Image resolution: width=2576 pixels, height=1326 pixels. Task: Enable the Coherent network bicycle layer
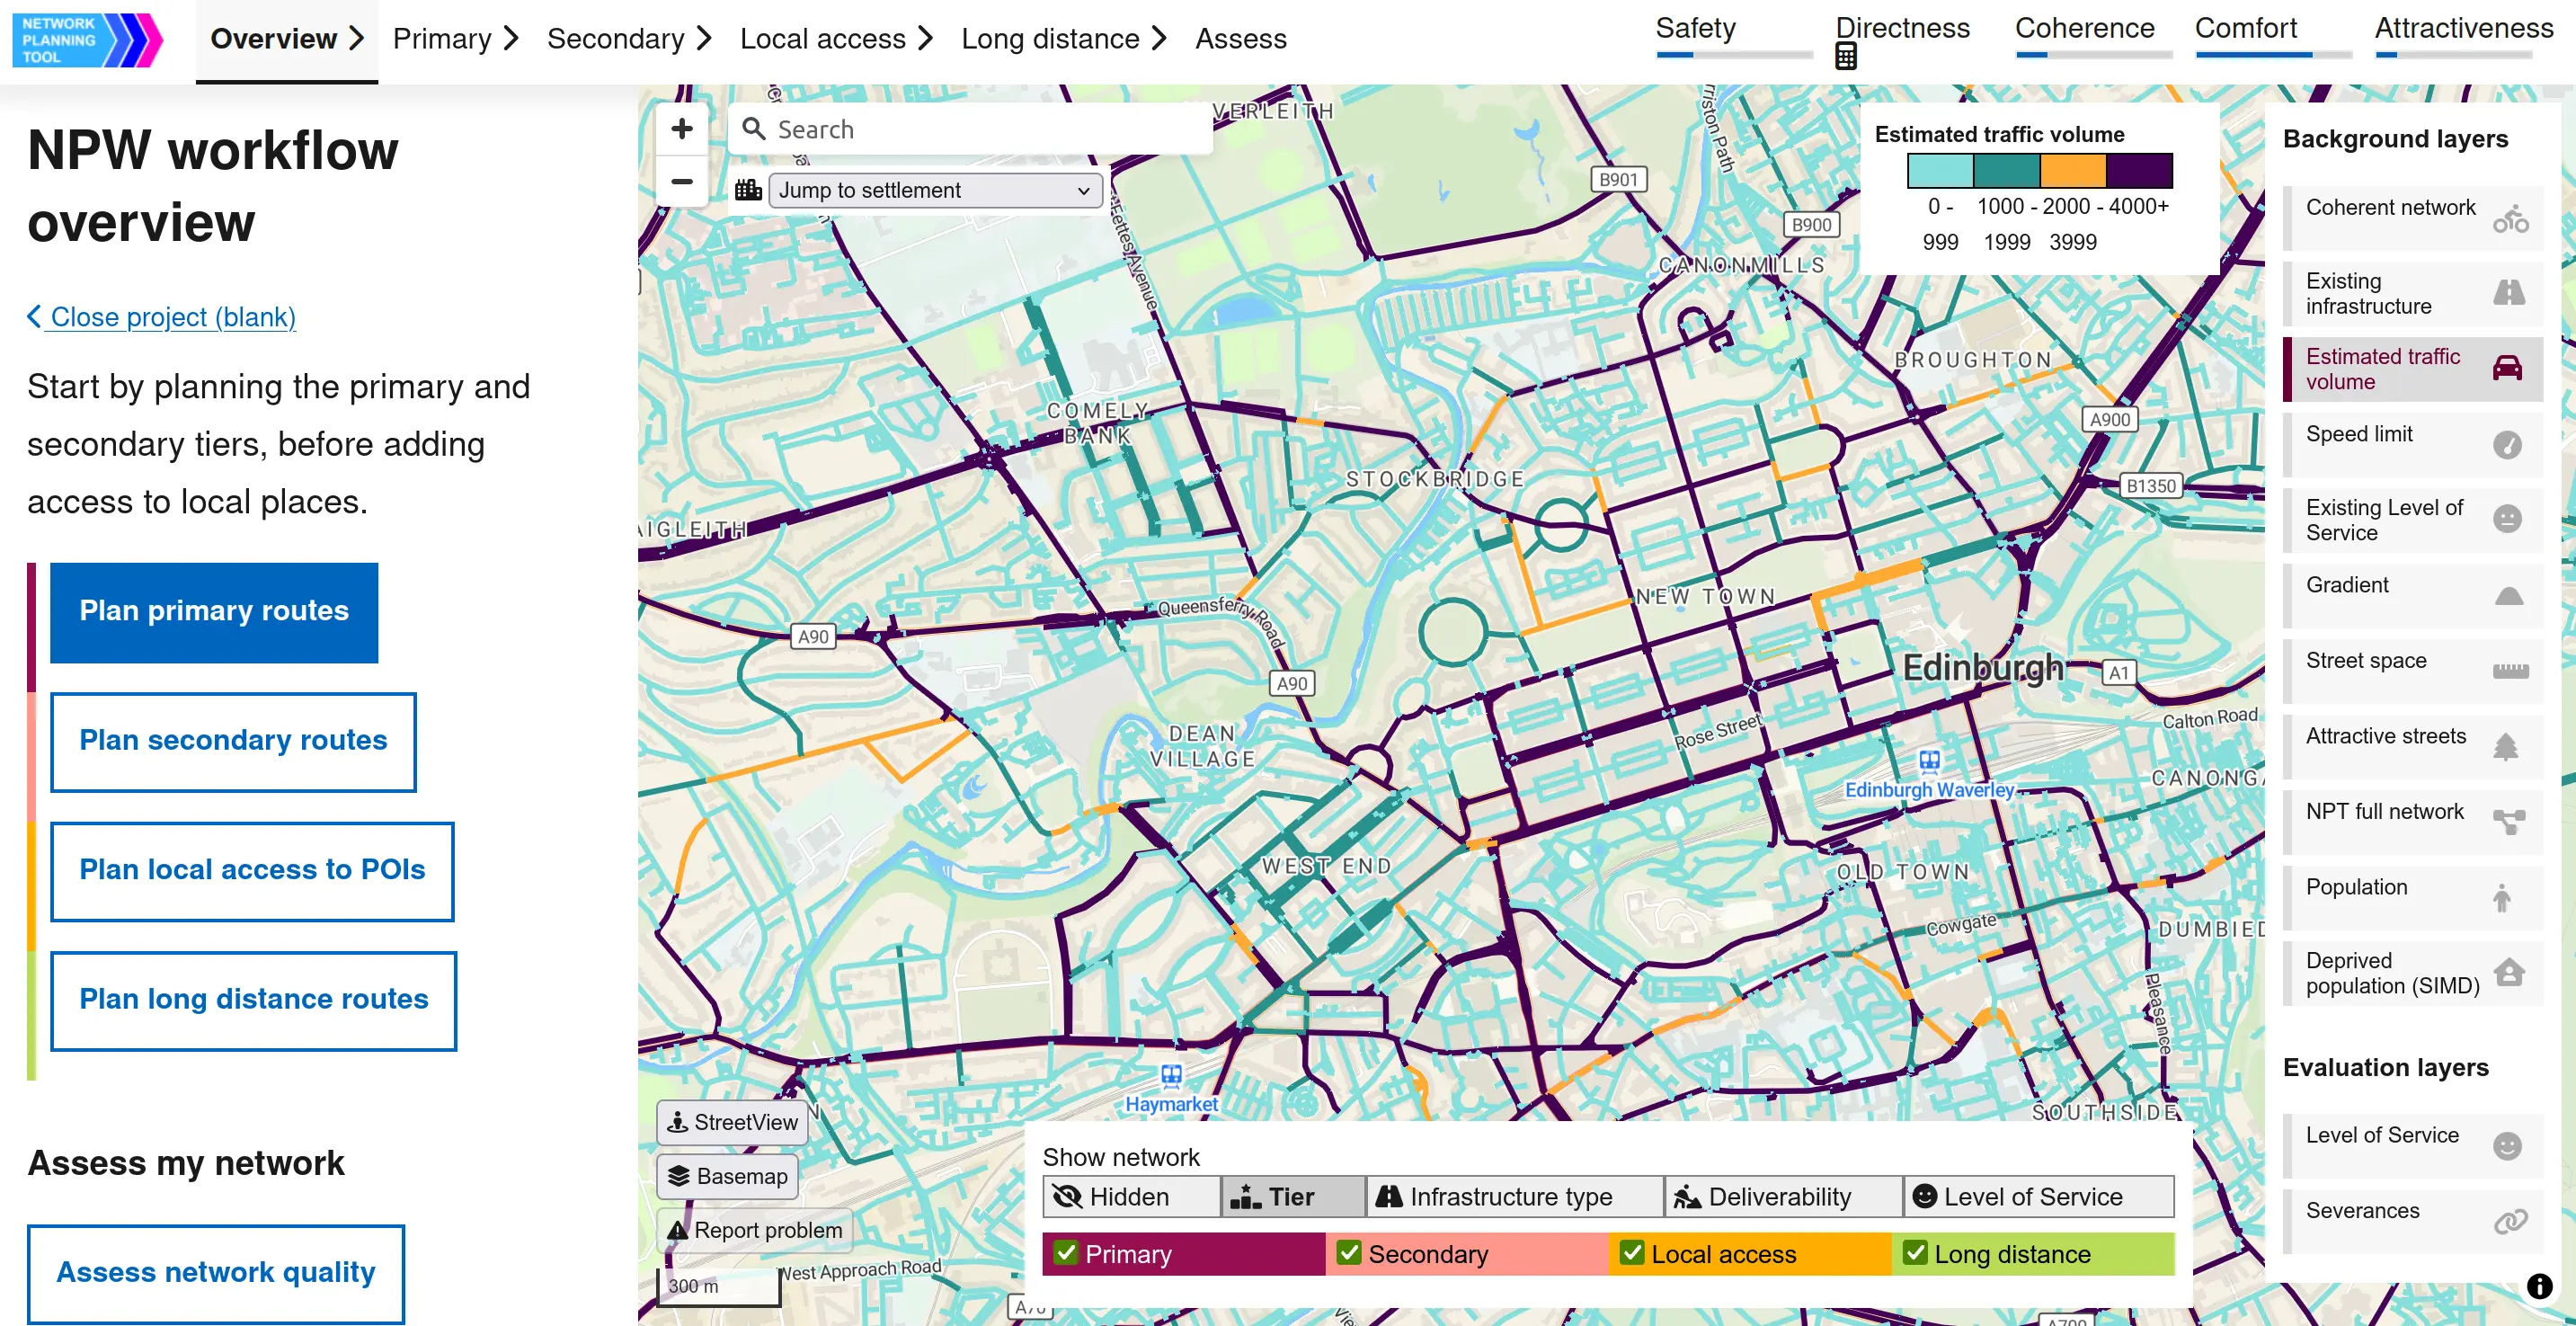point(2412,218)
